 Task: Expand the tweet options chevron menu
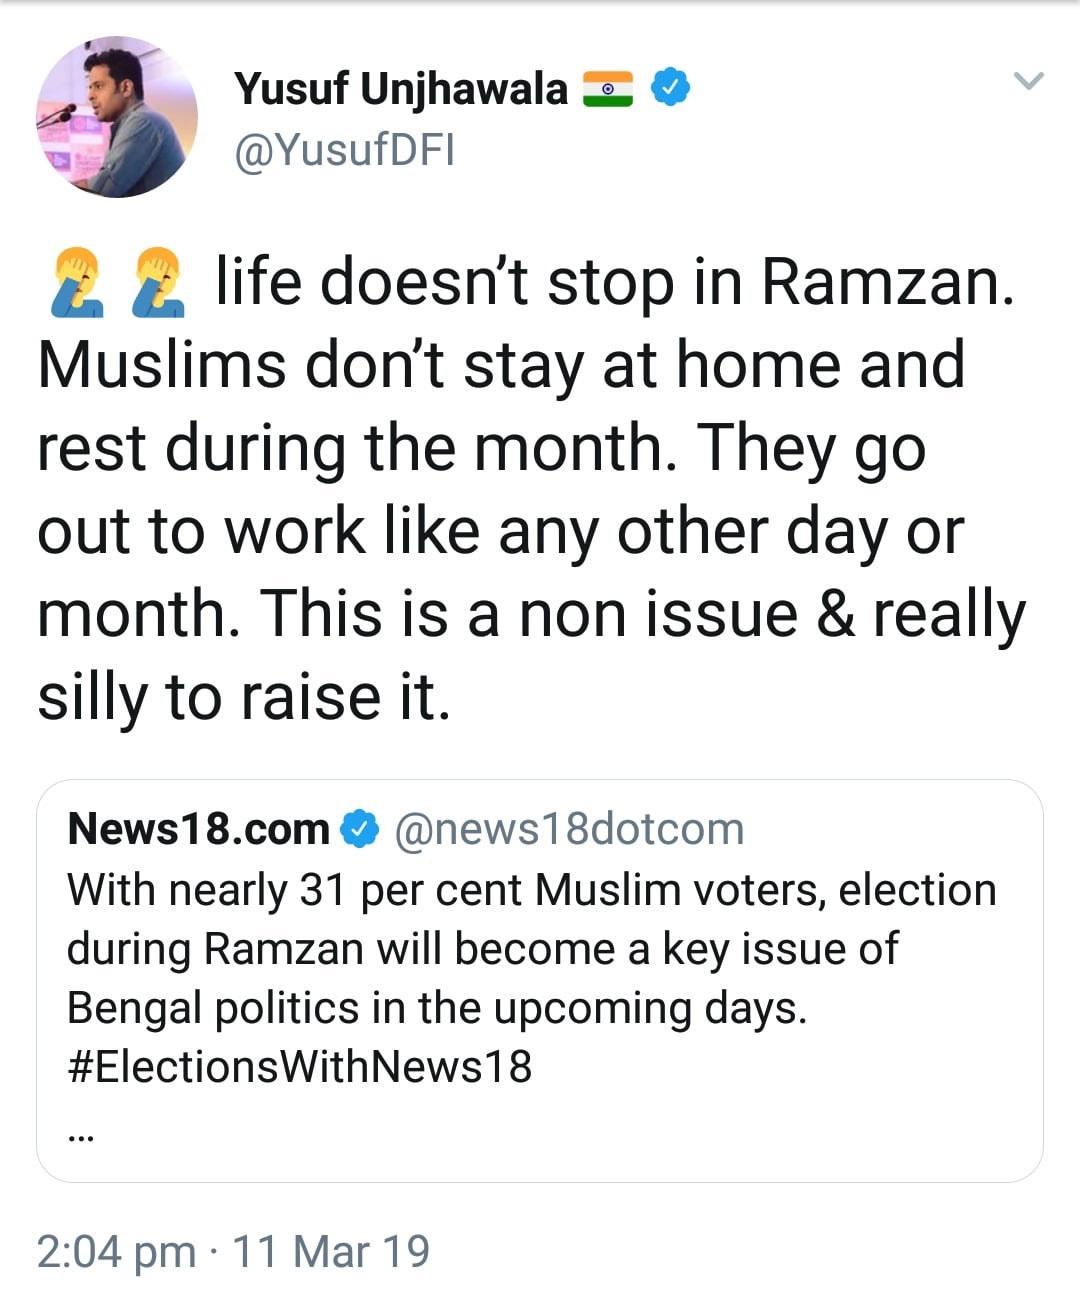point(1028,81)
